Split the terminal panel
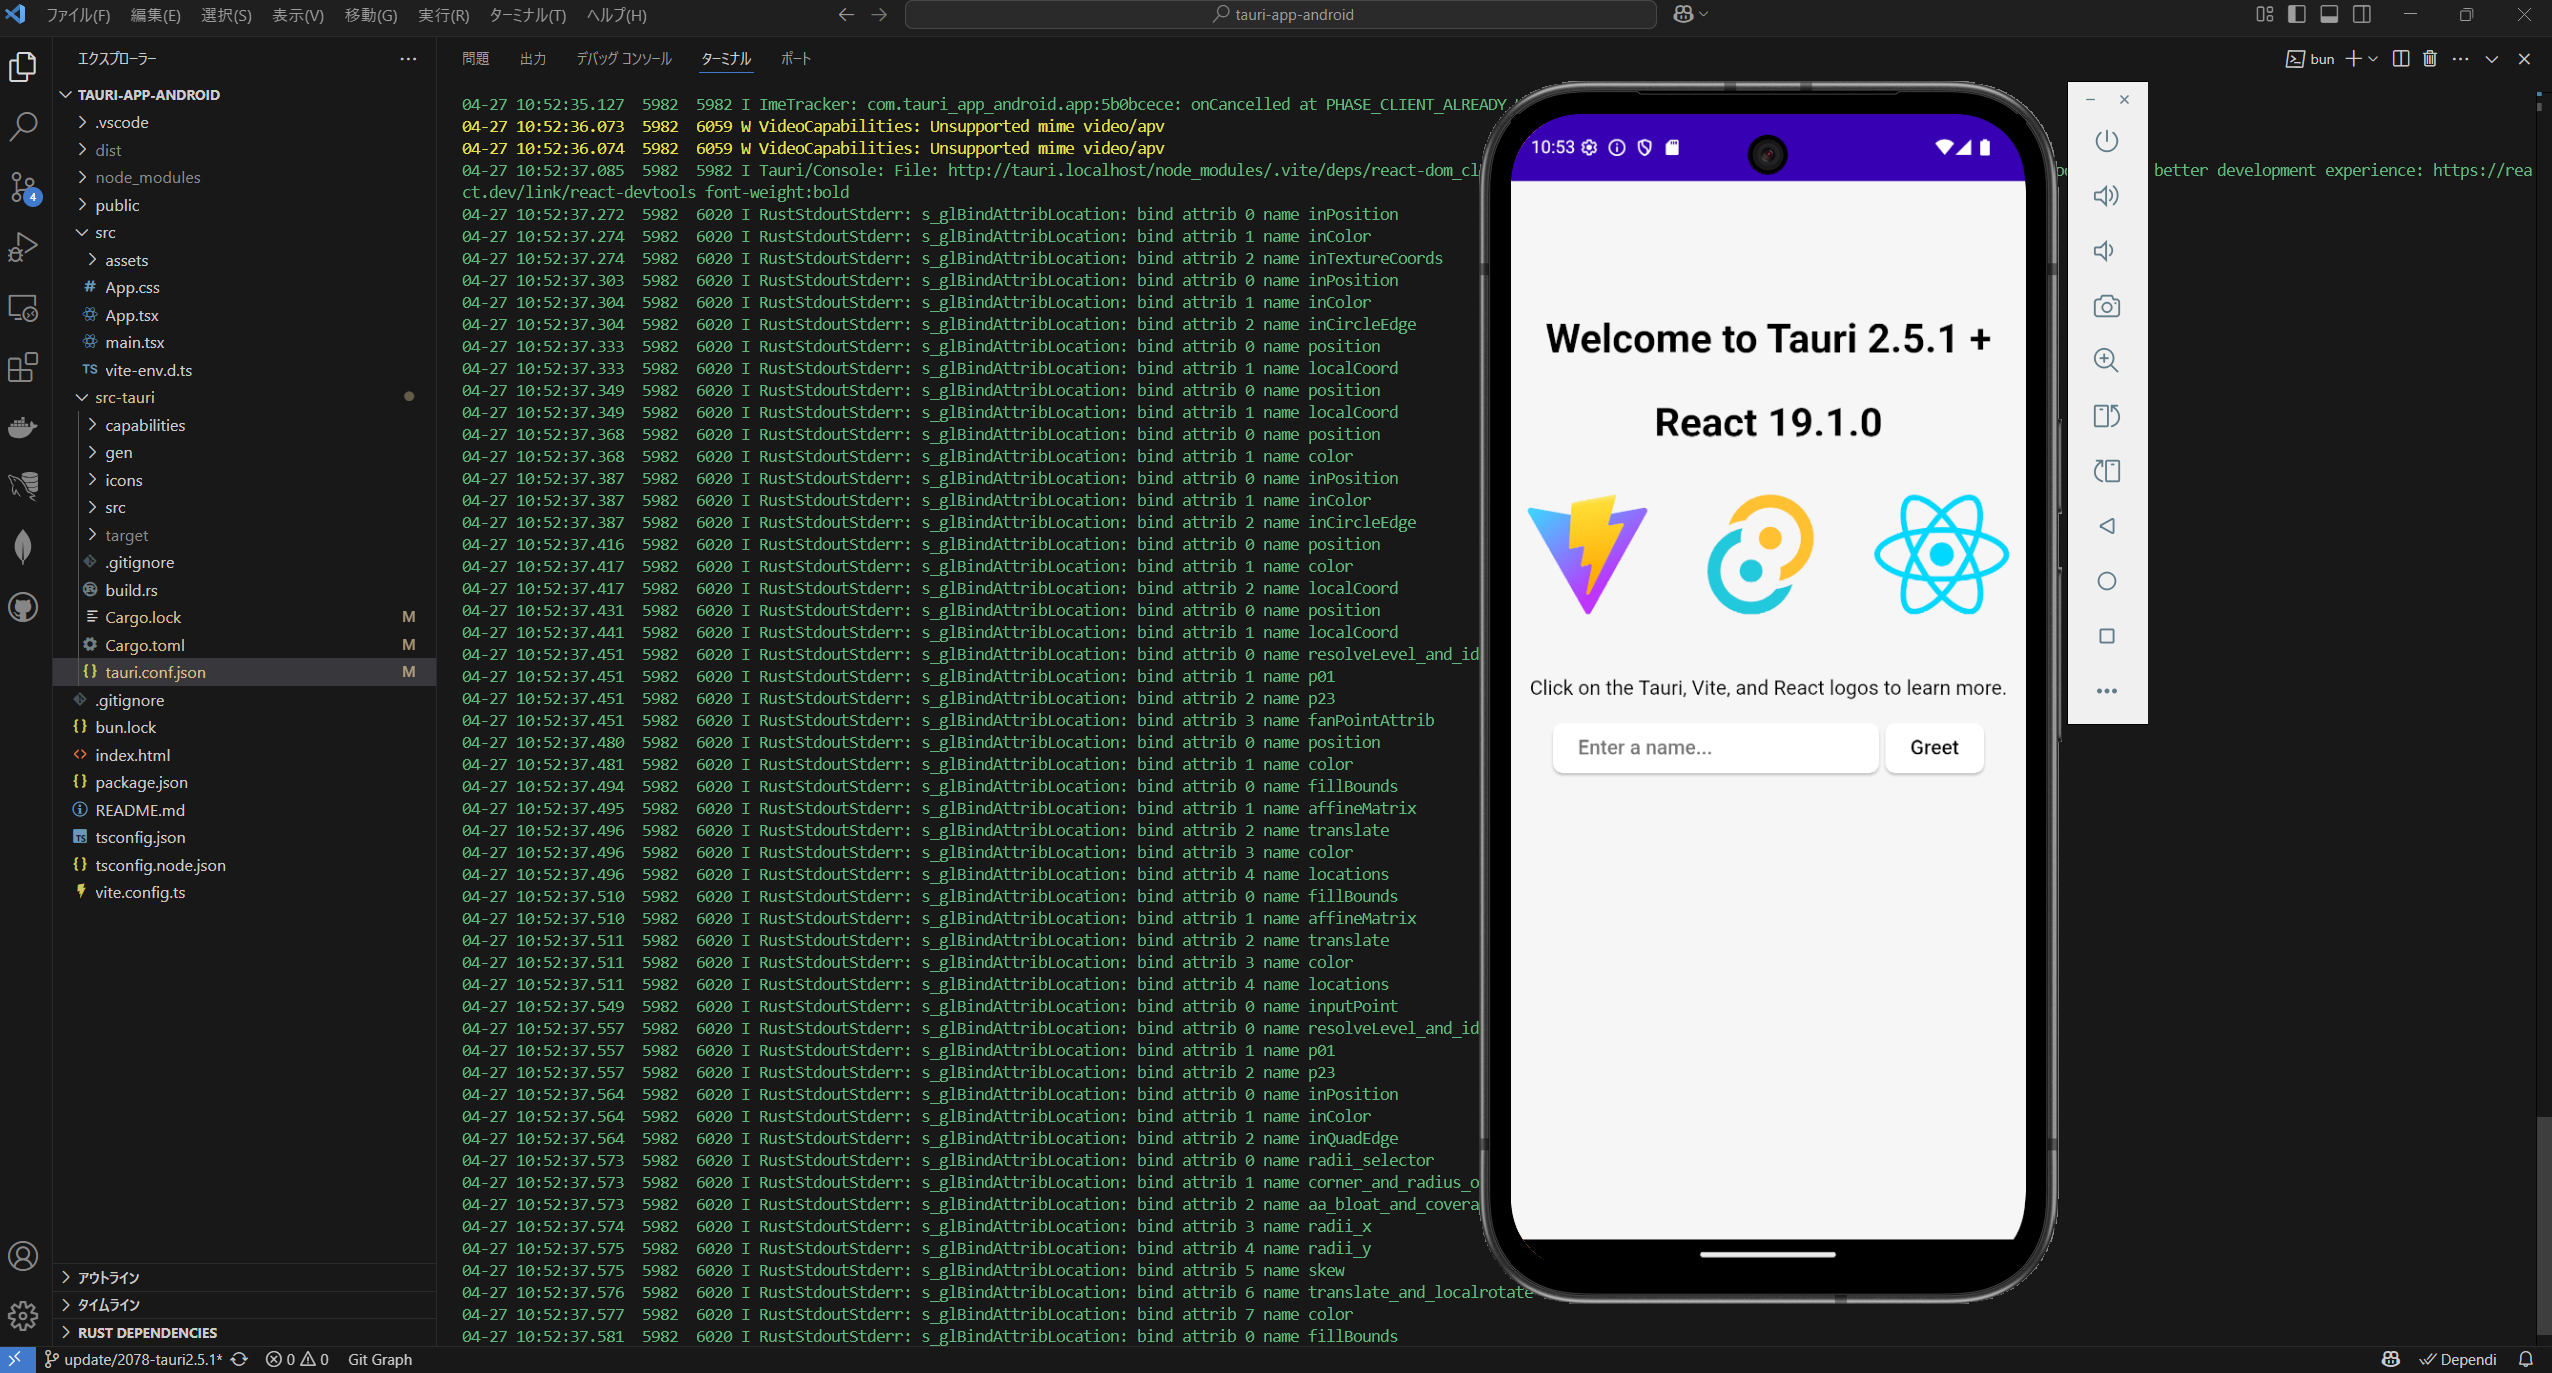The image size is (2552, 1373). [2401, 59]
